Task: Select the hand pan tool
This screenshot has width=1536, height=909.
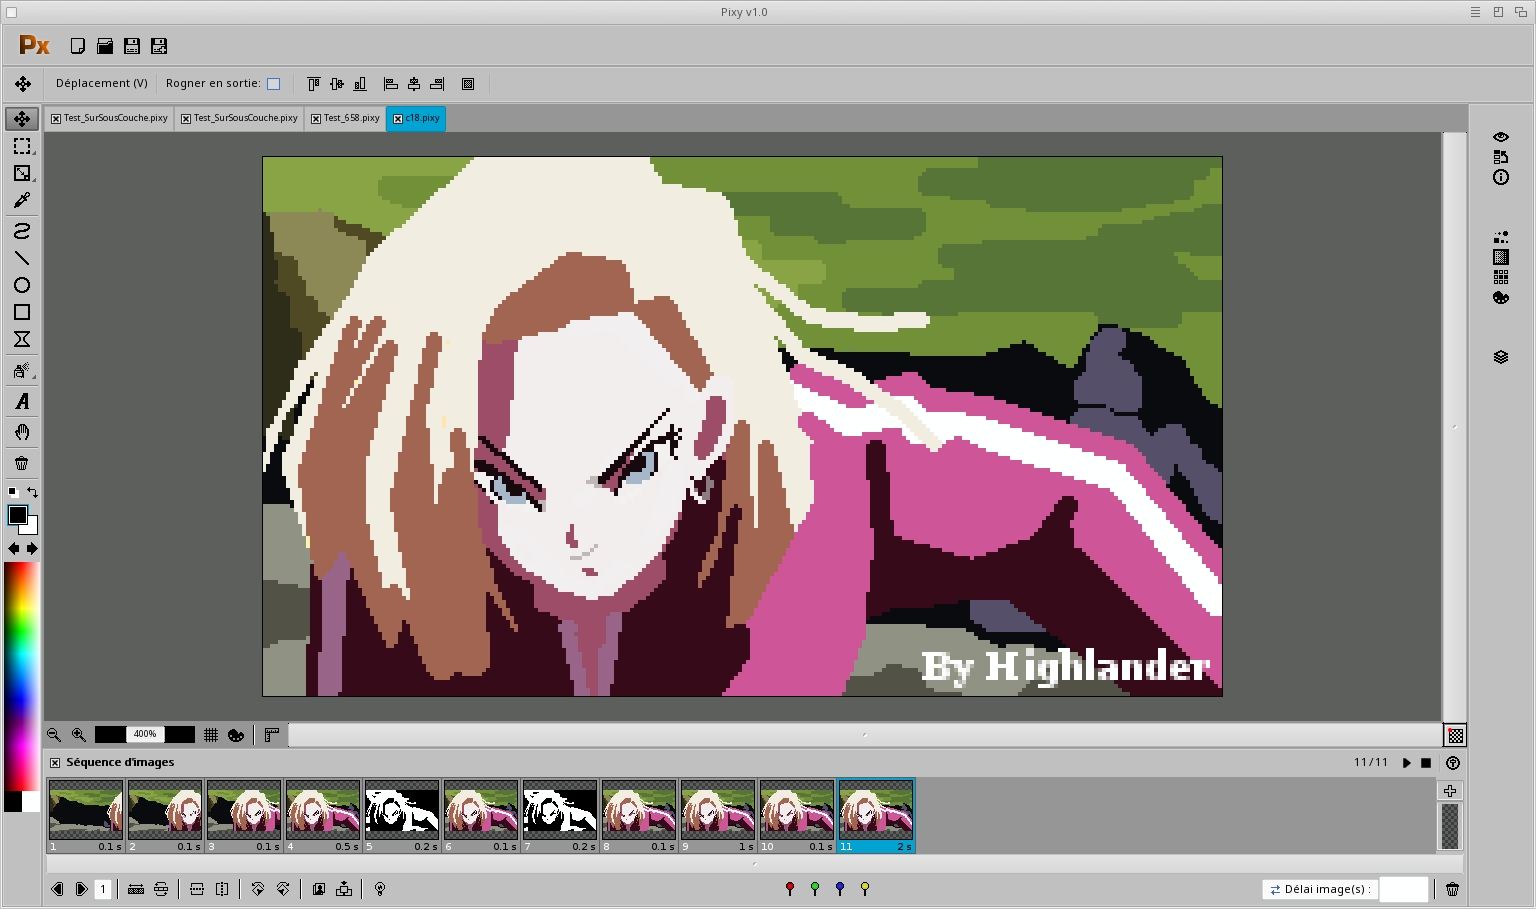Action: click(22, 432)
